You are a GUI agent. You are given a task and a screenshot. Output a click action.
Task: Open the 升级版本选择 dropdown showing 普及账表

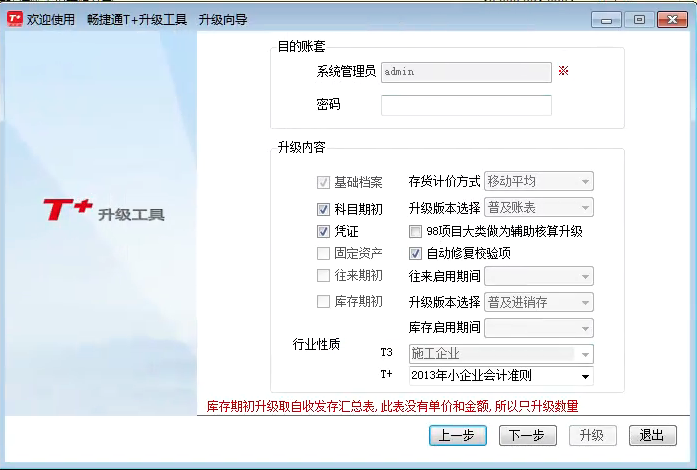pos(539,207)
